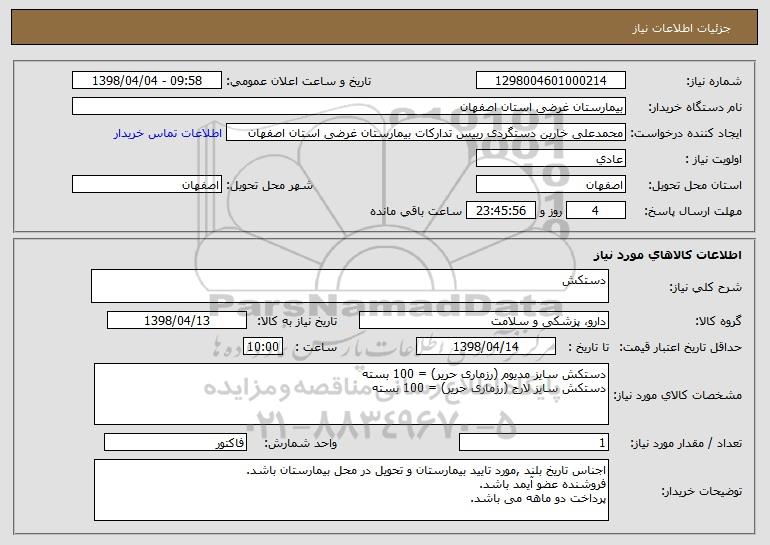Click the label تعداد / مقدار مورد نیاز
The width and height of the screenshot is (770, 545).
(686, 444)
